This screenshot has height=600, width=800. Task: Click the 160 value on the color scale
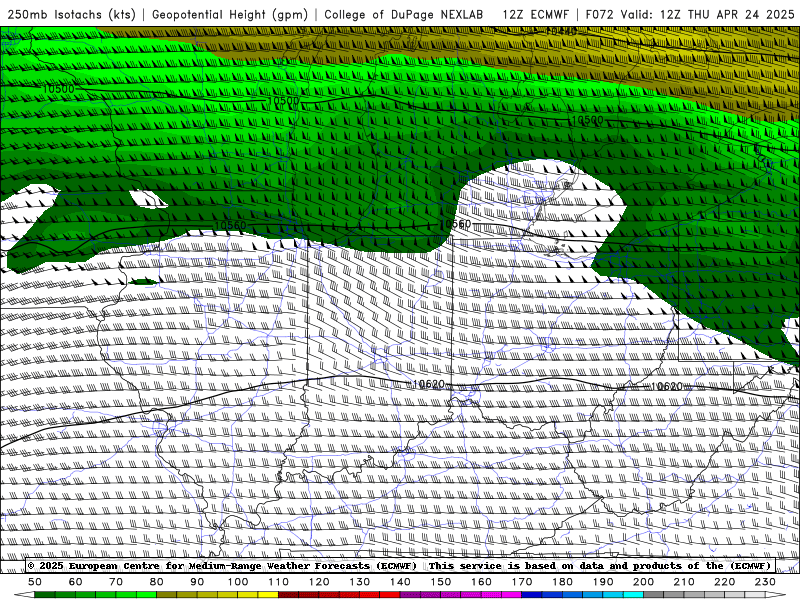pos(481,582)
